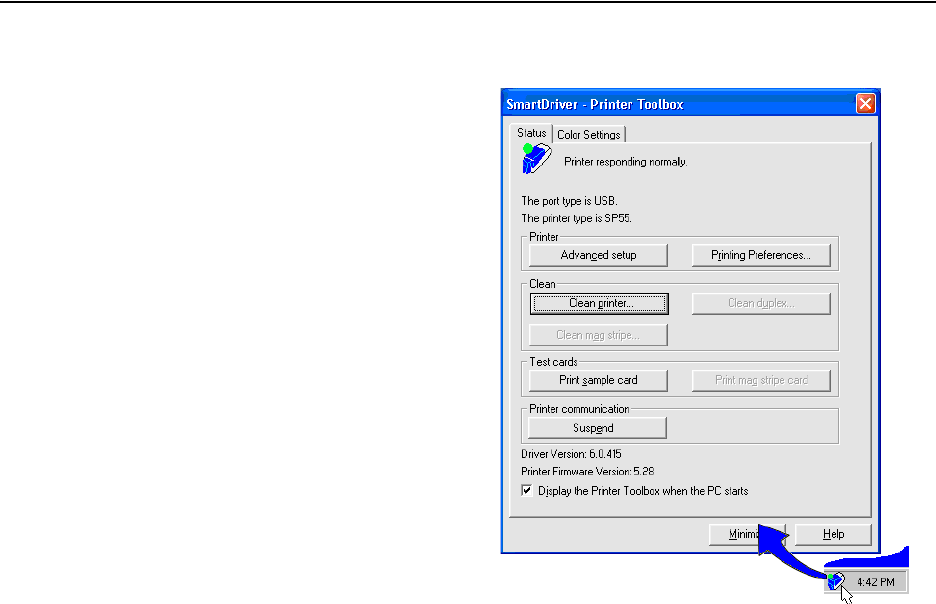Click the 'Printer responding normally.' status text
Screen dimensions: 936x604
tap(626, 162)
